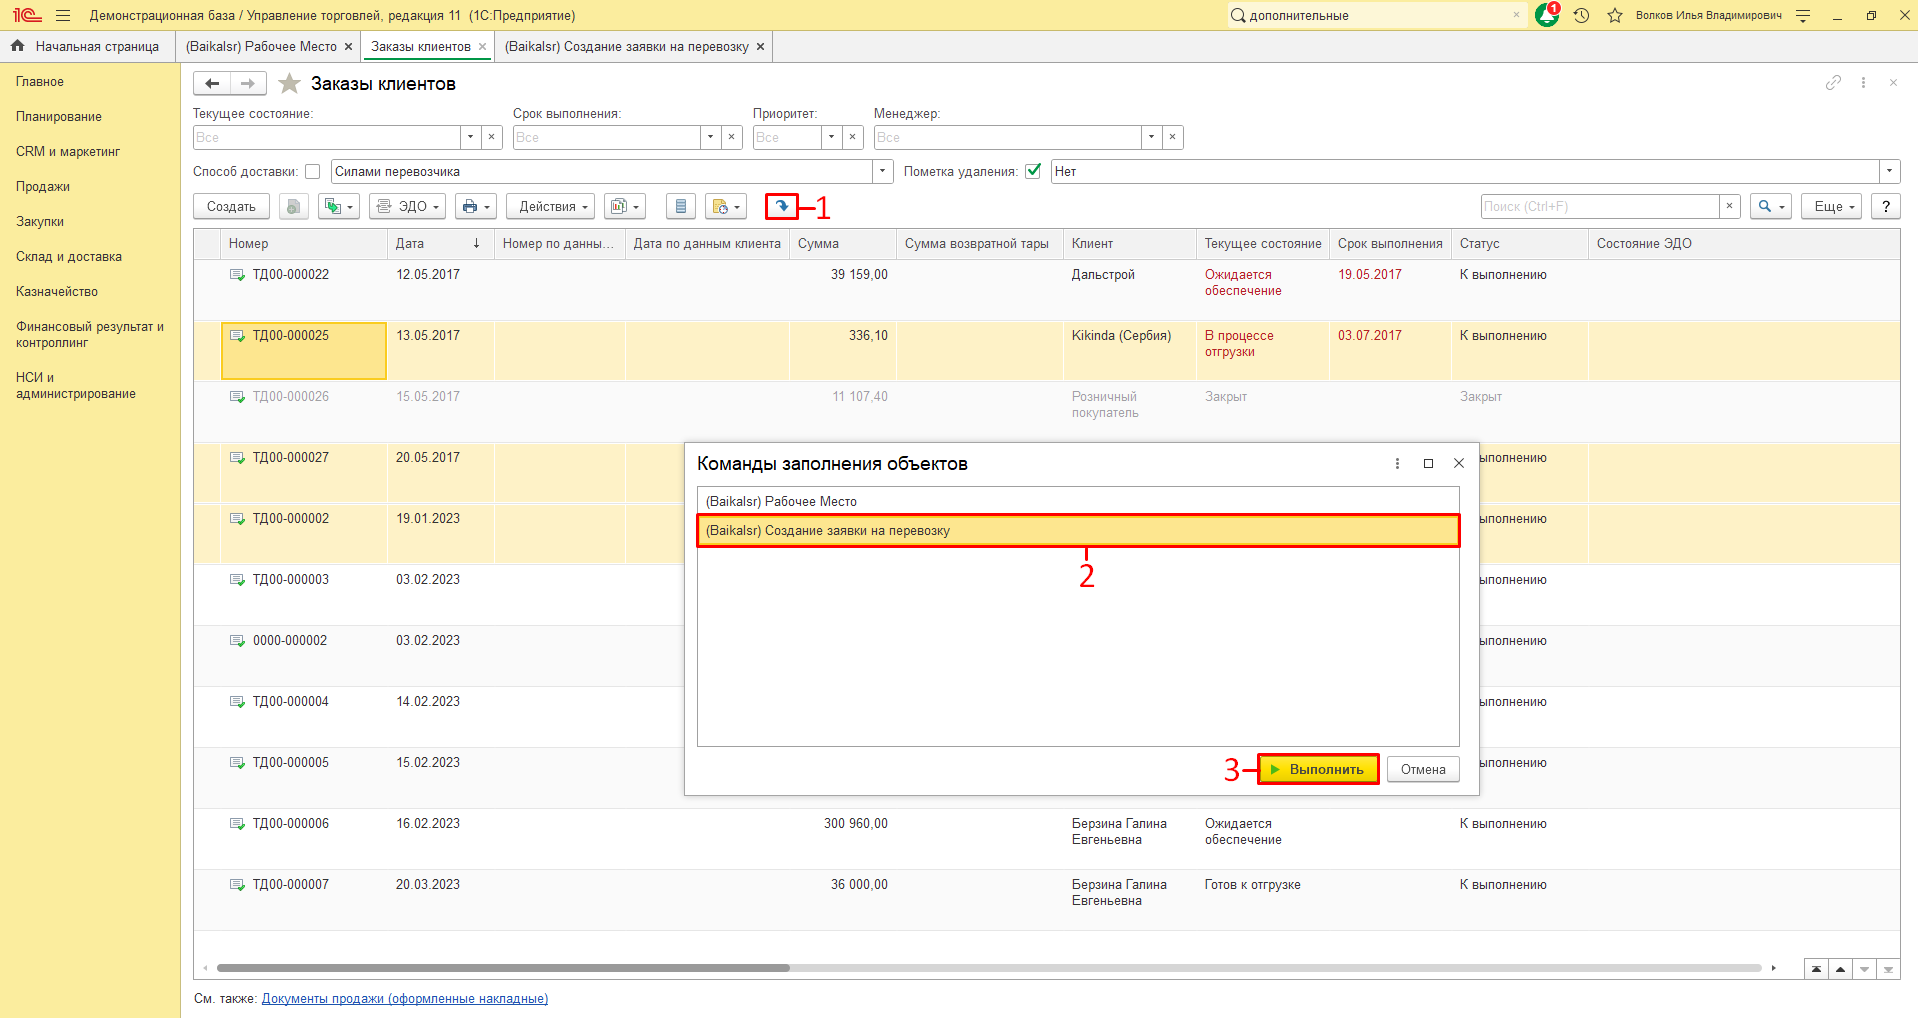Open the Продажи section
The height and width of the screenshot is (1018, 1918).
coord(43,186)
